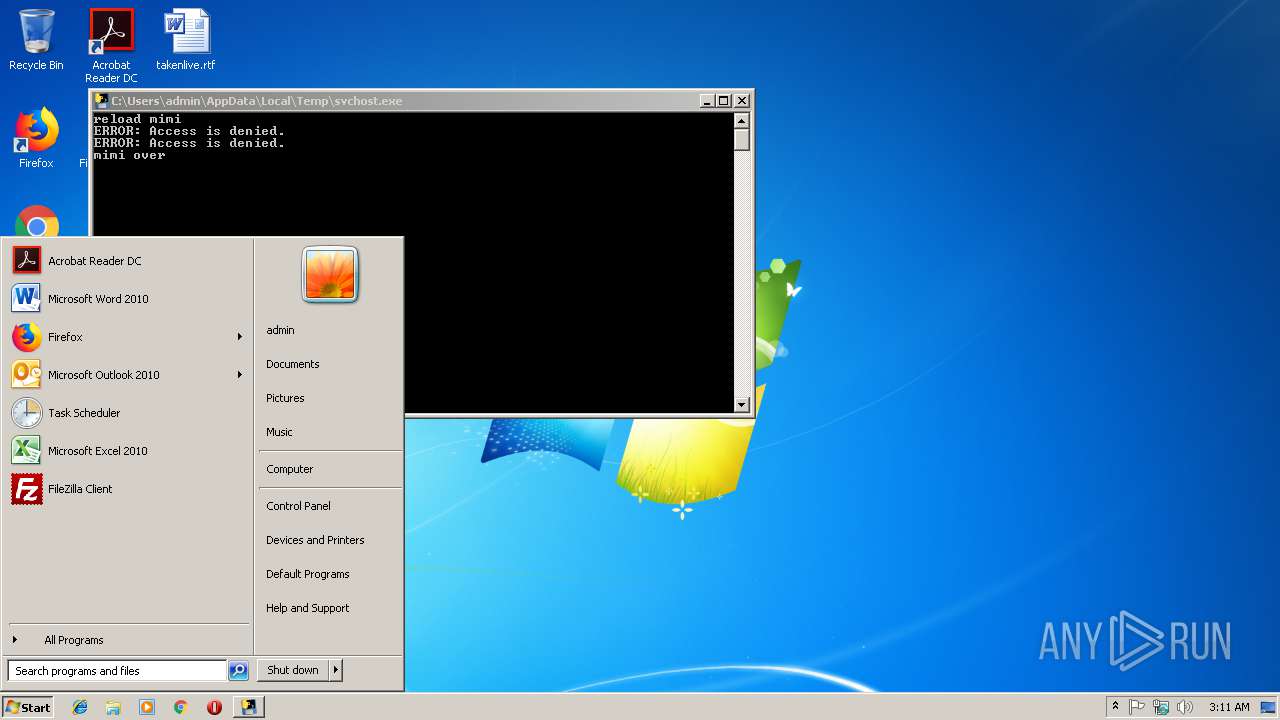Click the search magnifier button
Viewport: 1280px width, 720px height.
point(238,671)
